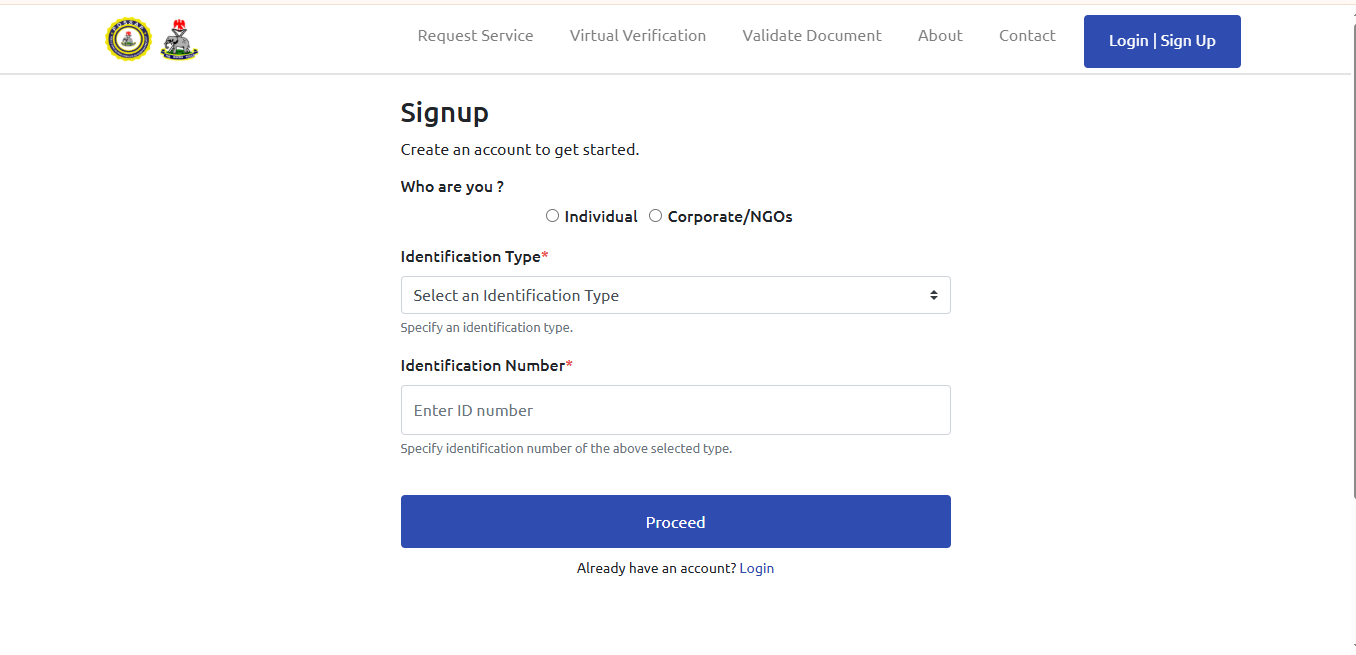Viewport: 1356px width, 655px height.
Task: Open the Contact page link
Action: tap(1027, 36)
